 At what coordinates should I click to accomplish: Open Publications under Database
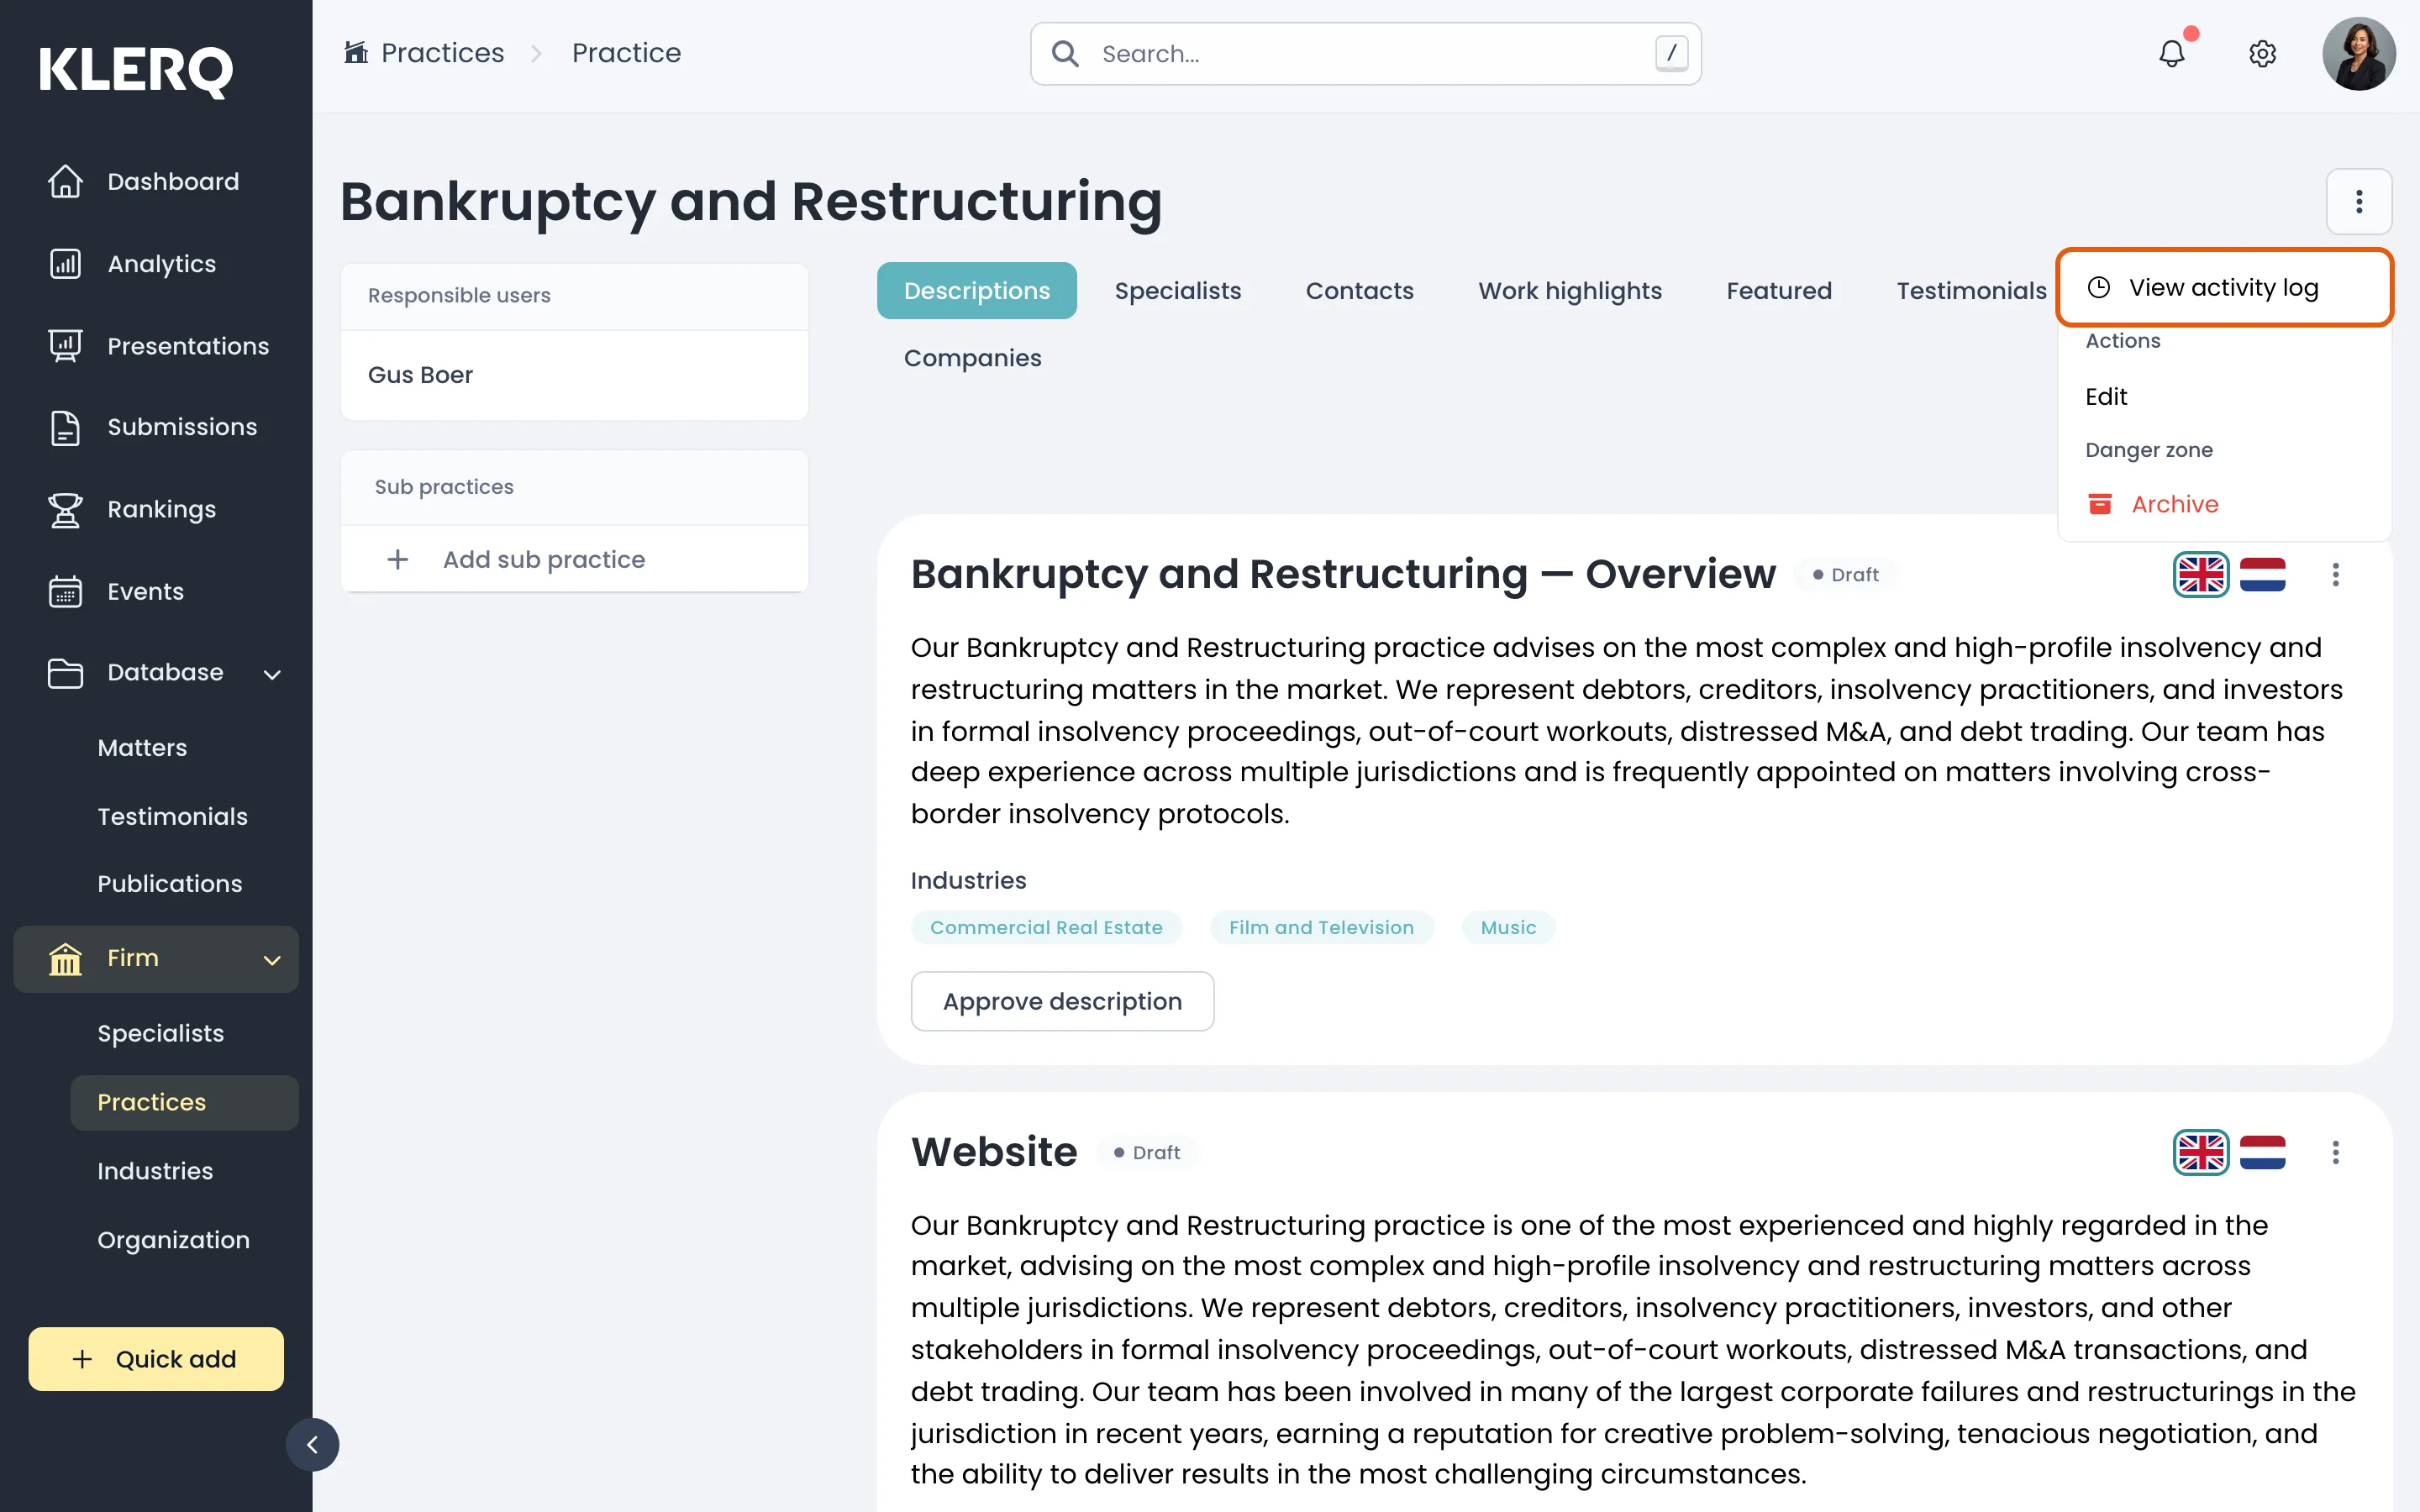coord(169,884)
